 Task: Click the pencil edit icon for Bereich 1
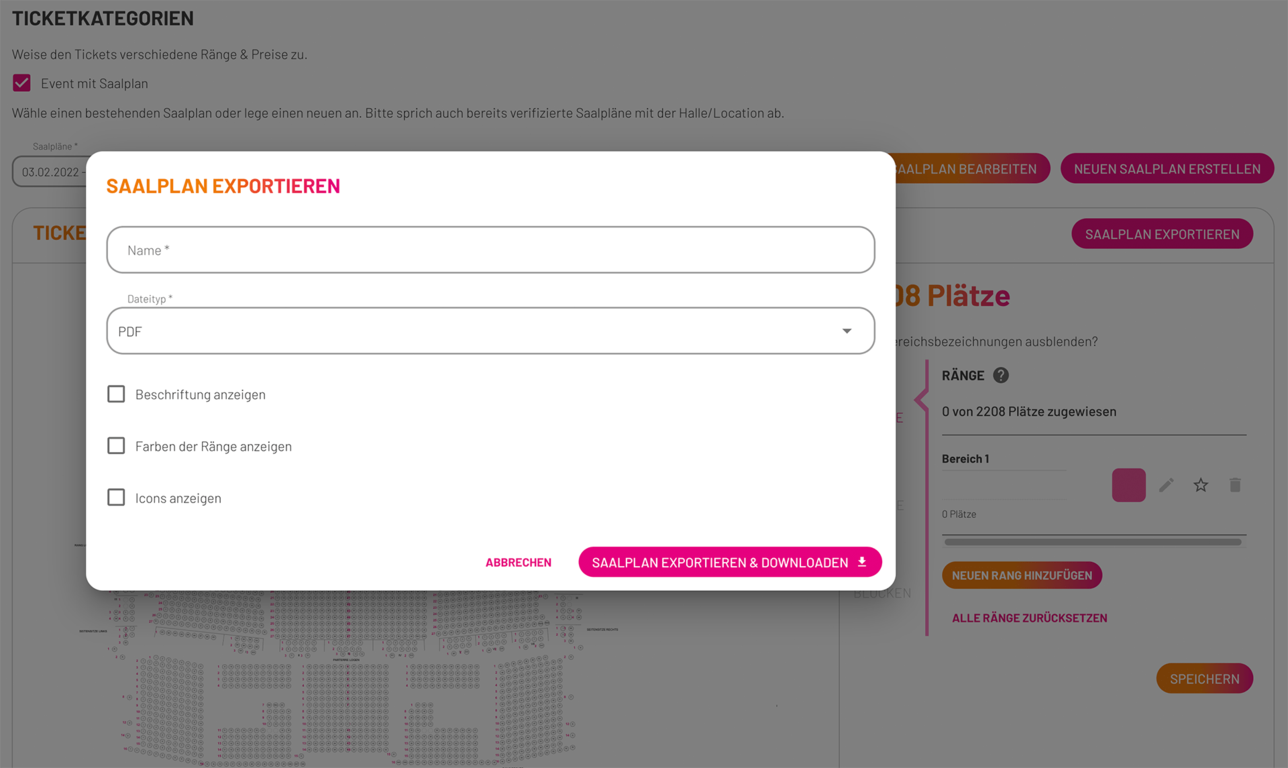point(1166,485)
